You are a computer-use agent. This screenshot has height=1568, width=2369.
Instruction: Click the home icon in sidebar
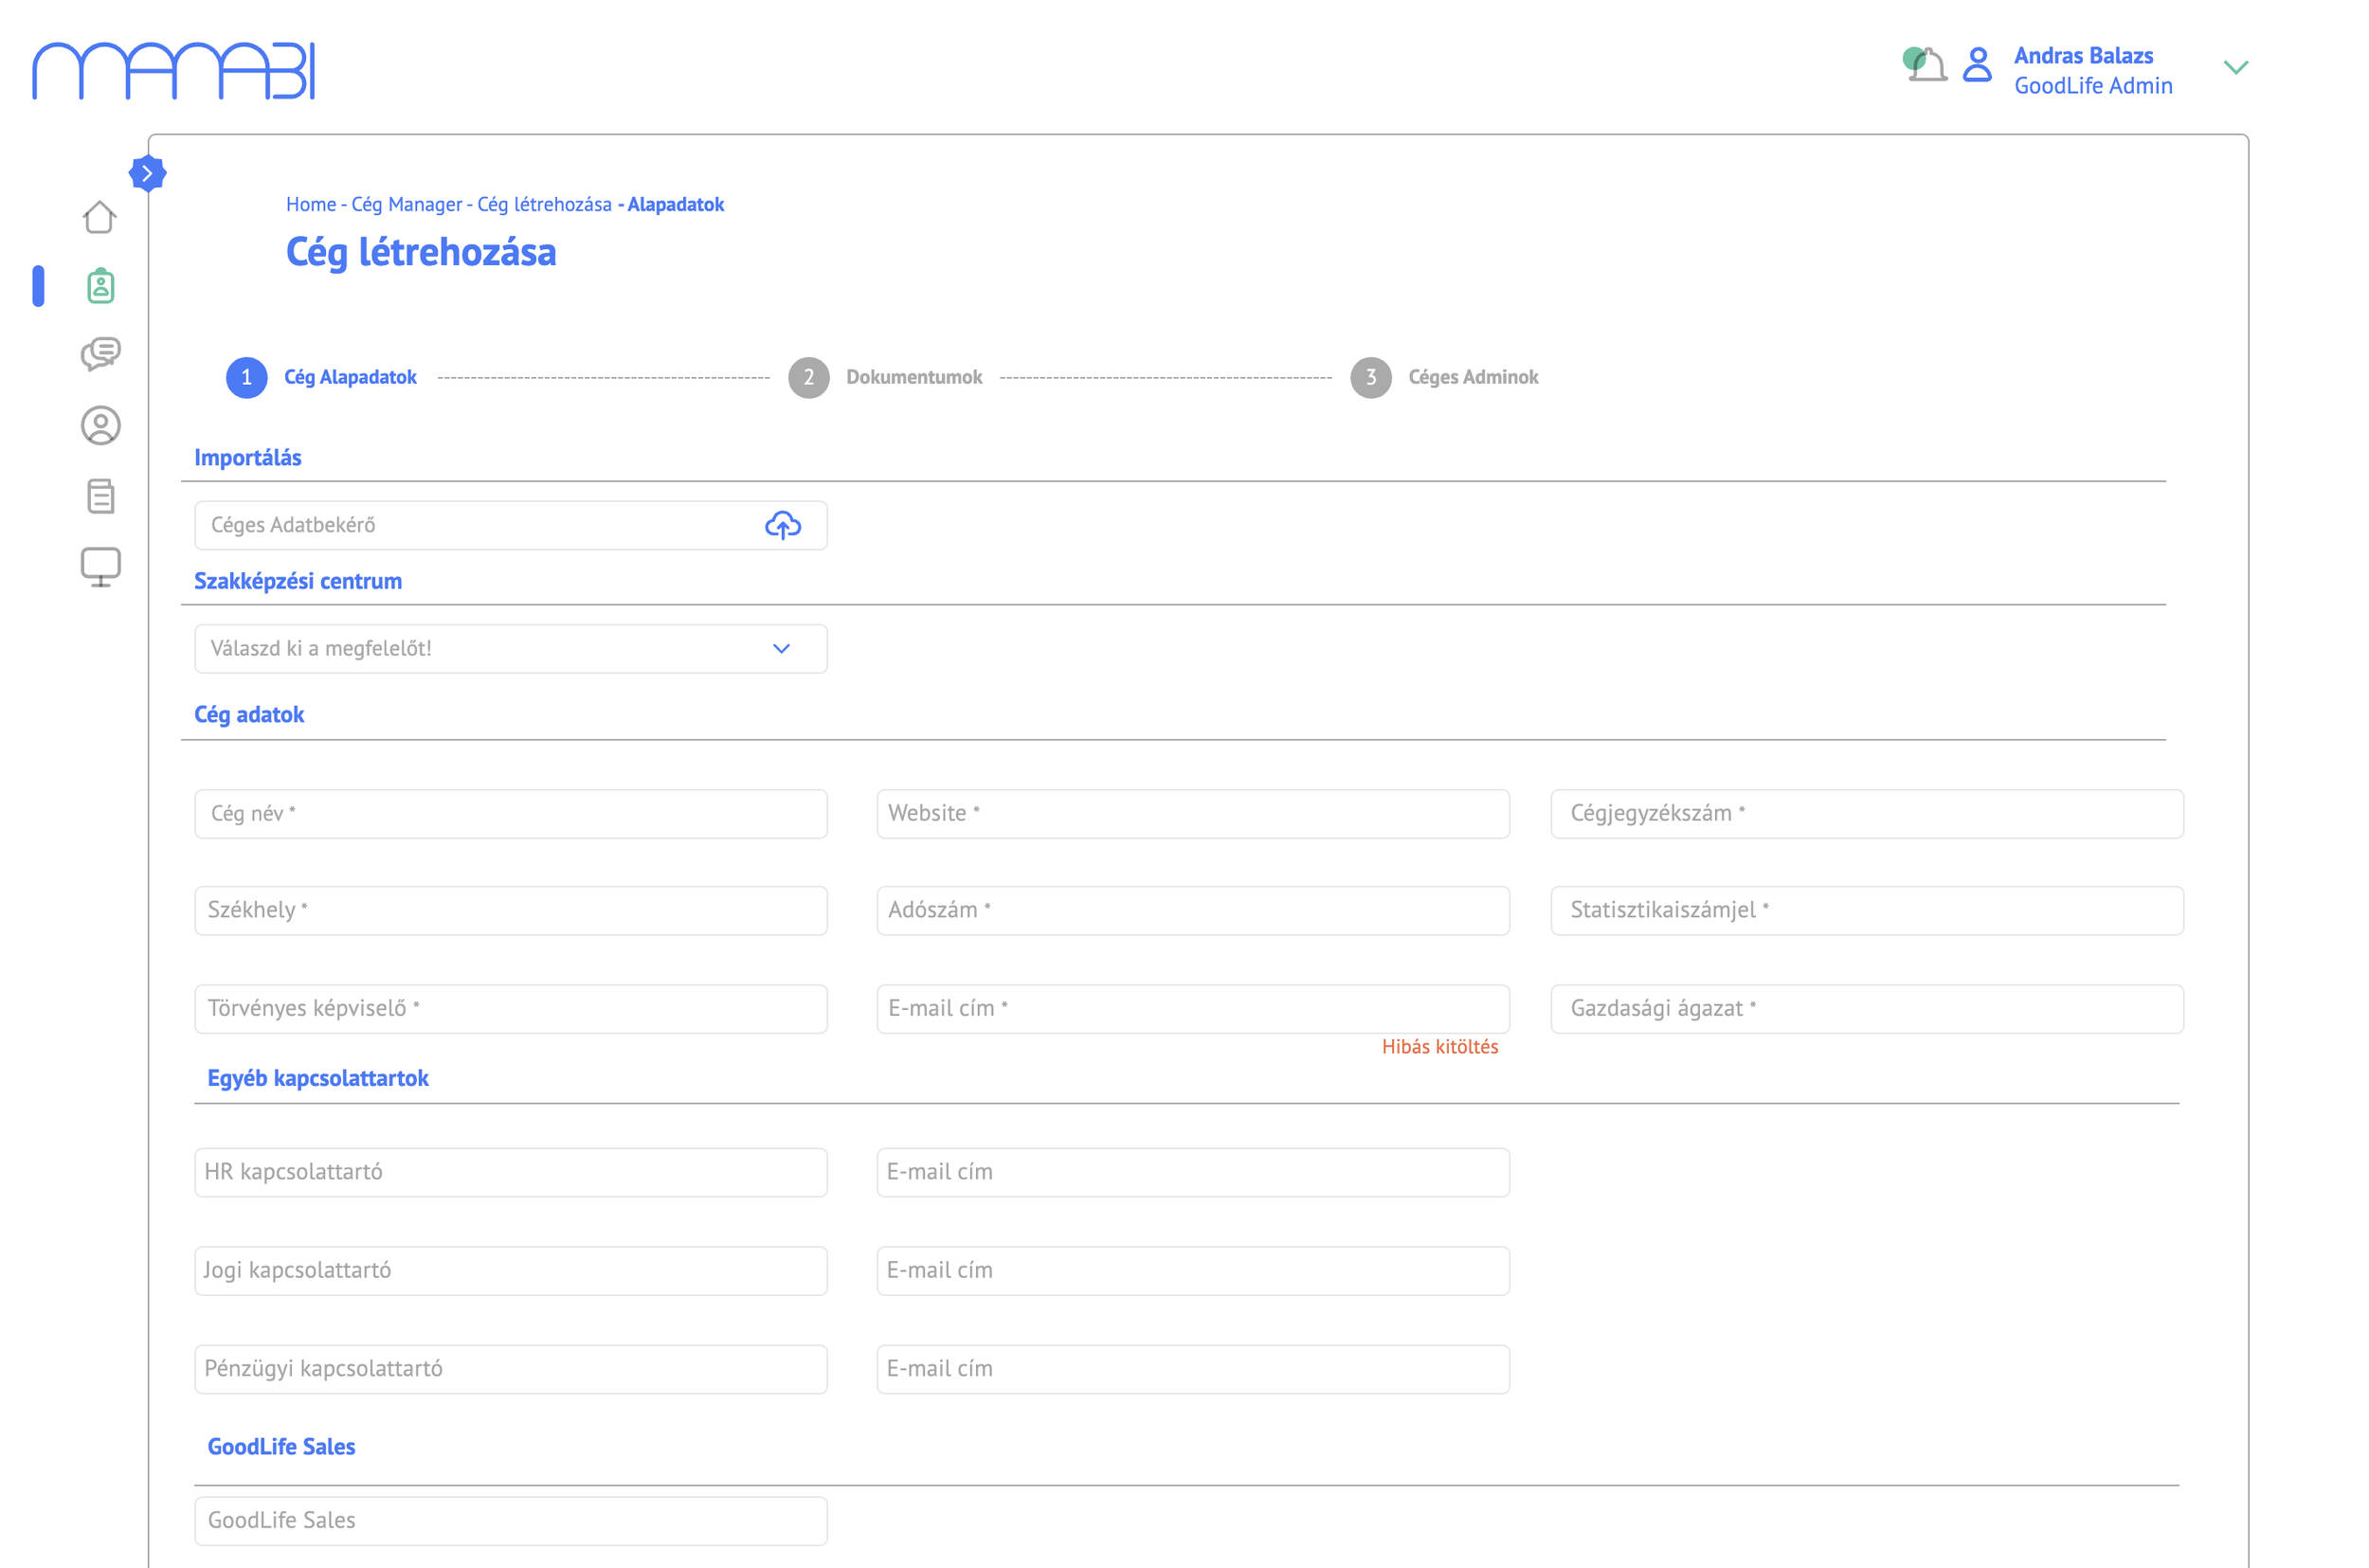pos(99,216)
